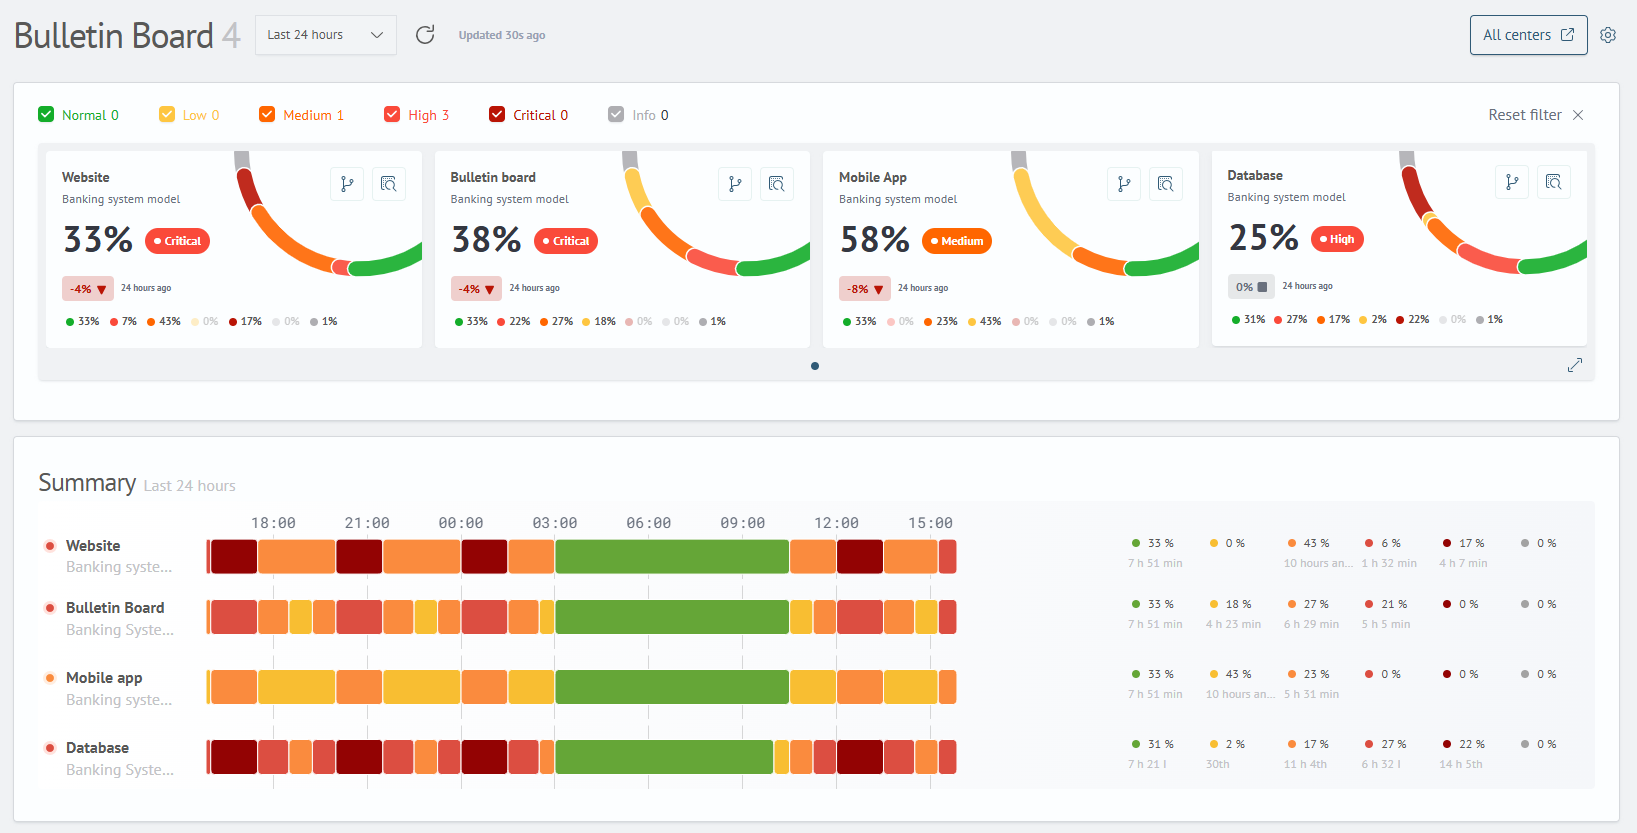Open the All centers button
Image resolution: width=1637 pixels, height=833 pixels.
coord(1528,35)
